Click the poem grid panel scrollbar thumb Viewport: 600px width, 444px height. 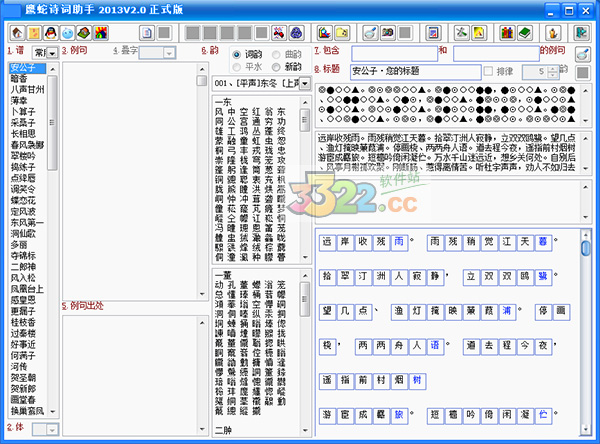click(585, 248)
